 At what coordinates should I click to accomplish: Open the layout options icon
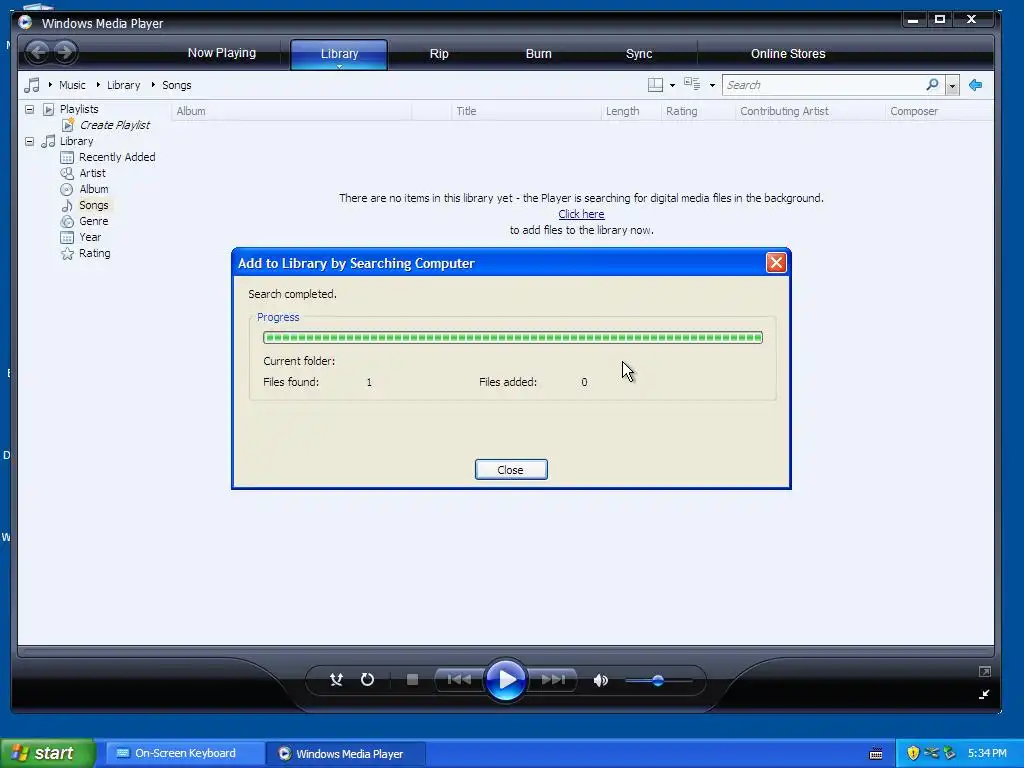[x=655, y=85]
